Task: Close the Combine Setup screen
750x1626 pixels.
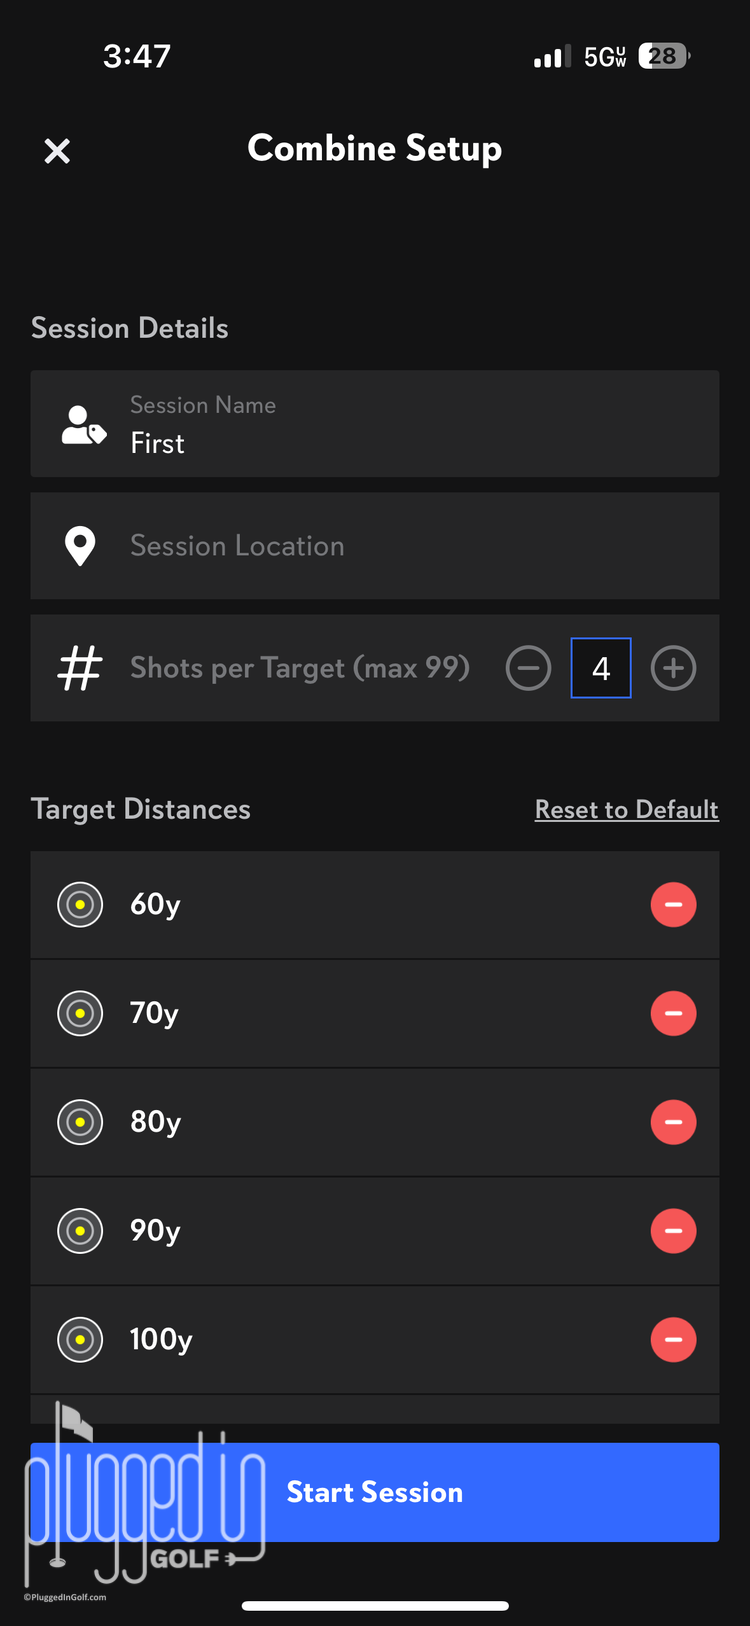Action: (58, 151)
